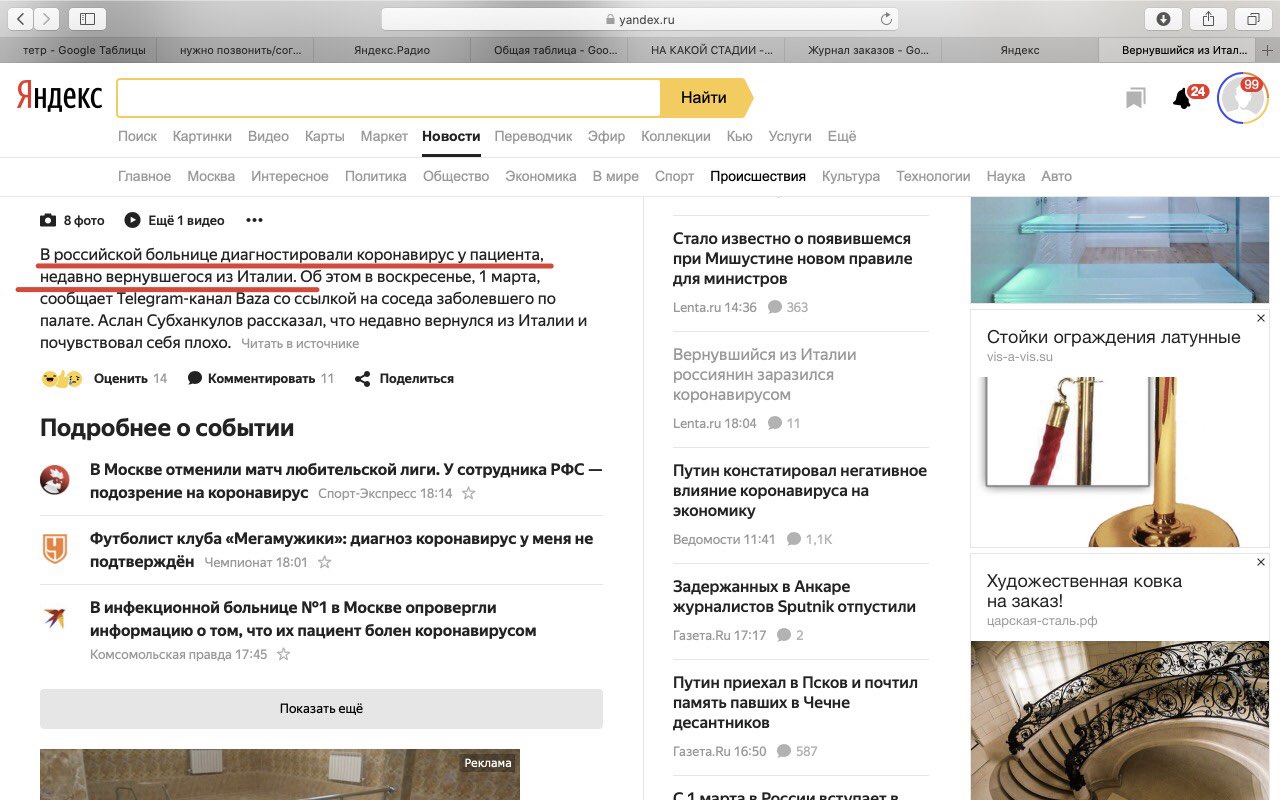Switch to Яндекс.Радио tab

(x=392, y=50)
